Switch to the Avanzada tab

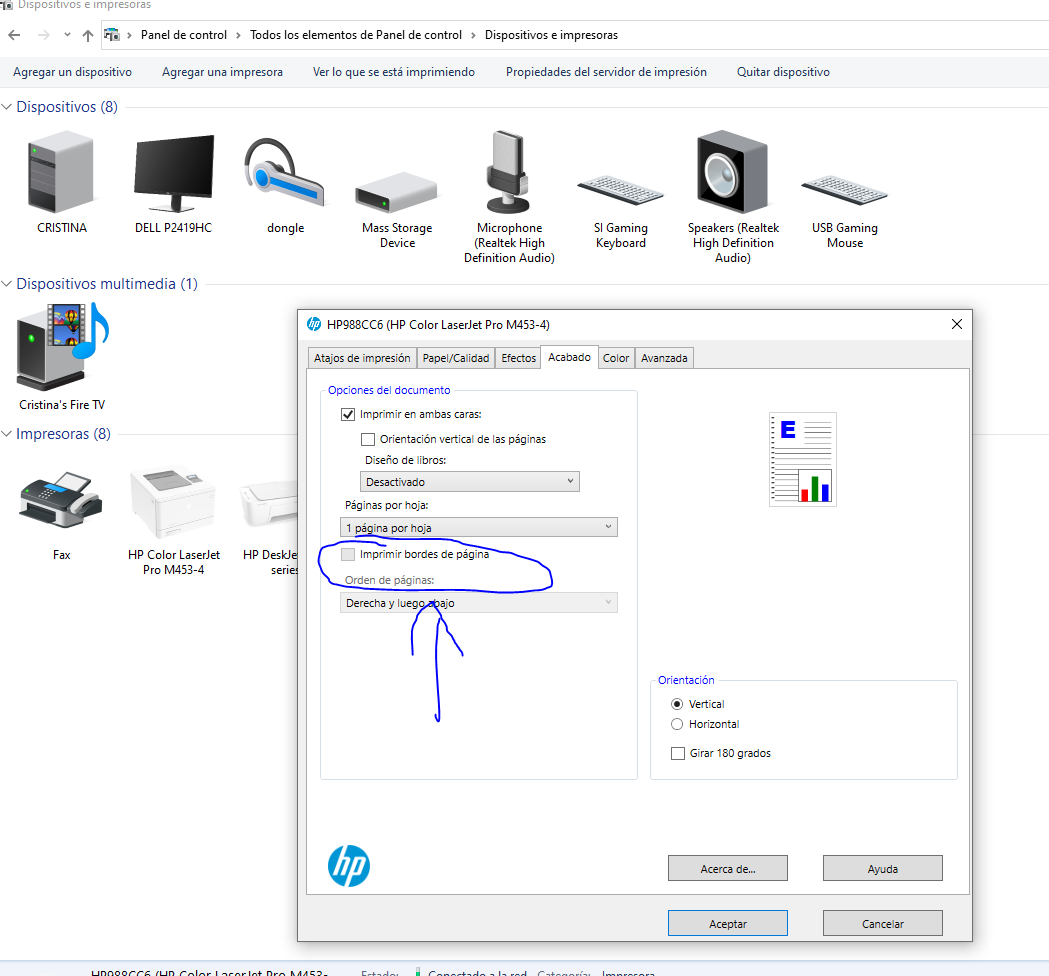(x=664, y=358)
